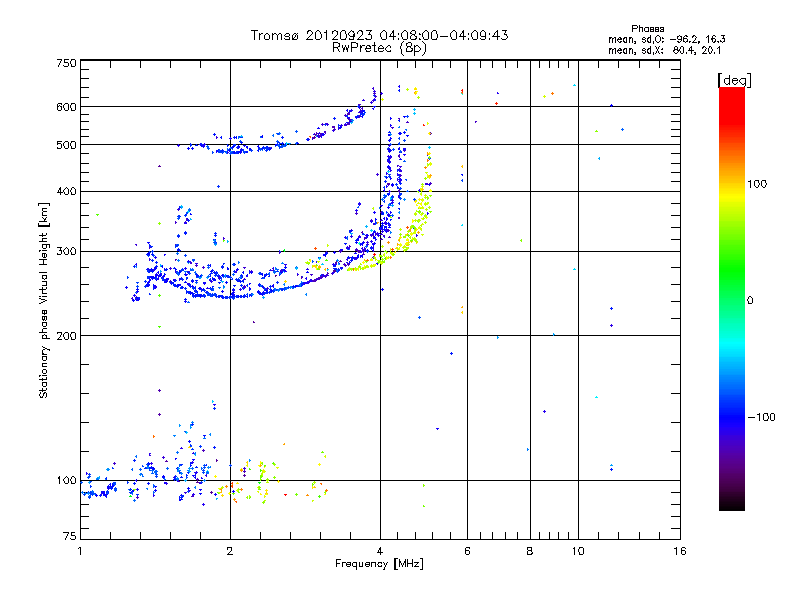Click the y-axis '75' tick label
Screen dimensions: 800x600
coord(70,536)
